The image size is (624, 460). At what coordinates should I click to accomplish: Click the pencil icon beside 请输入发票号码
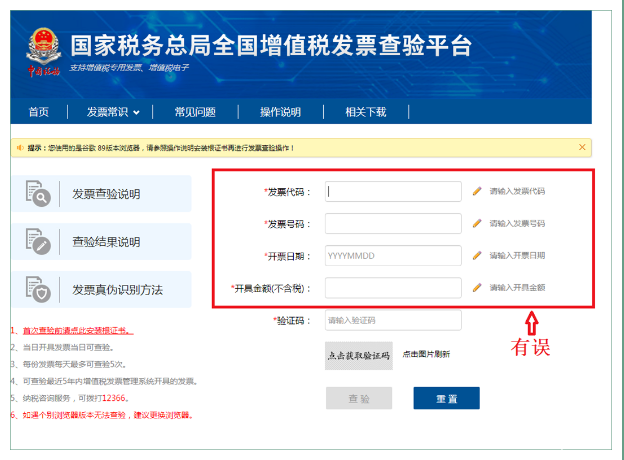click(x=477, y=223)
